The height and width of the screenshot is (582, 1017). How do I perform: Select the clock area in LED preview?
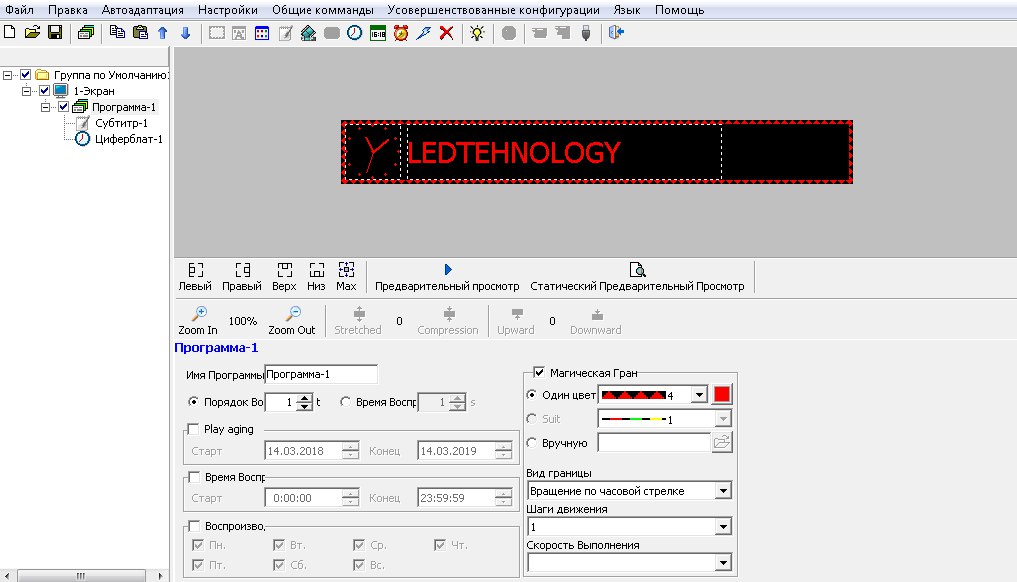374,152
